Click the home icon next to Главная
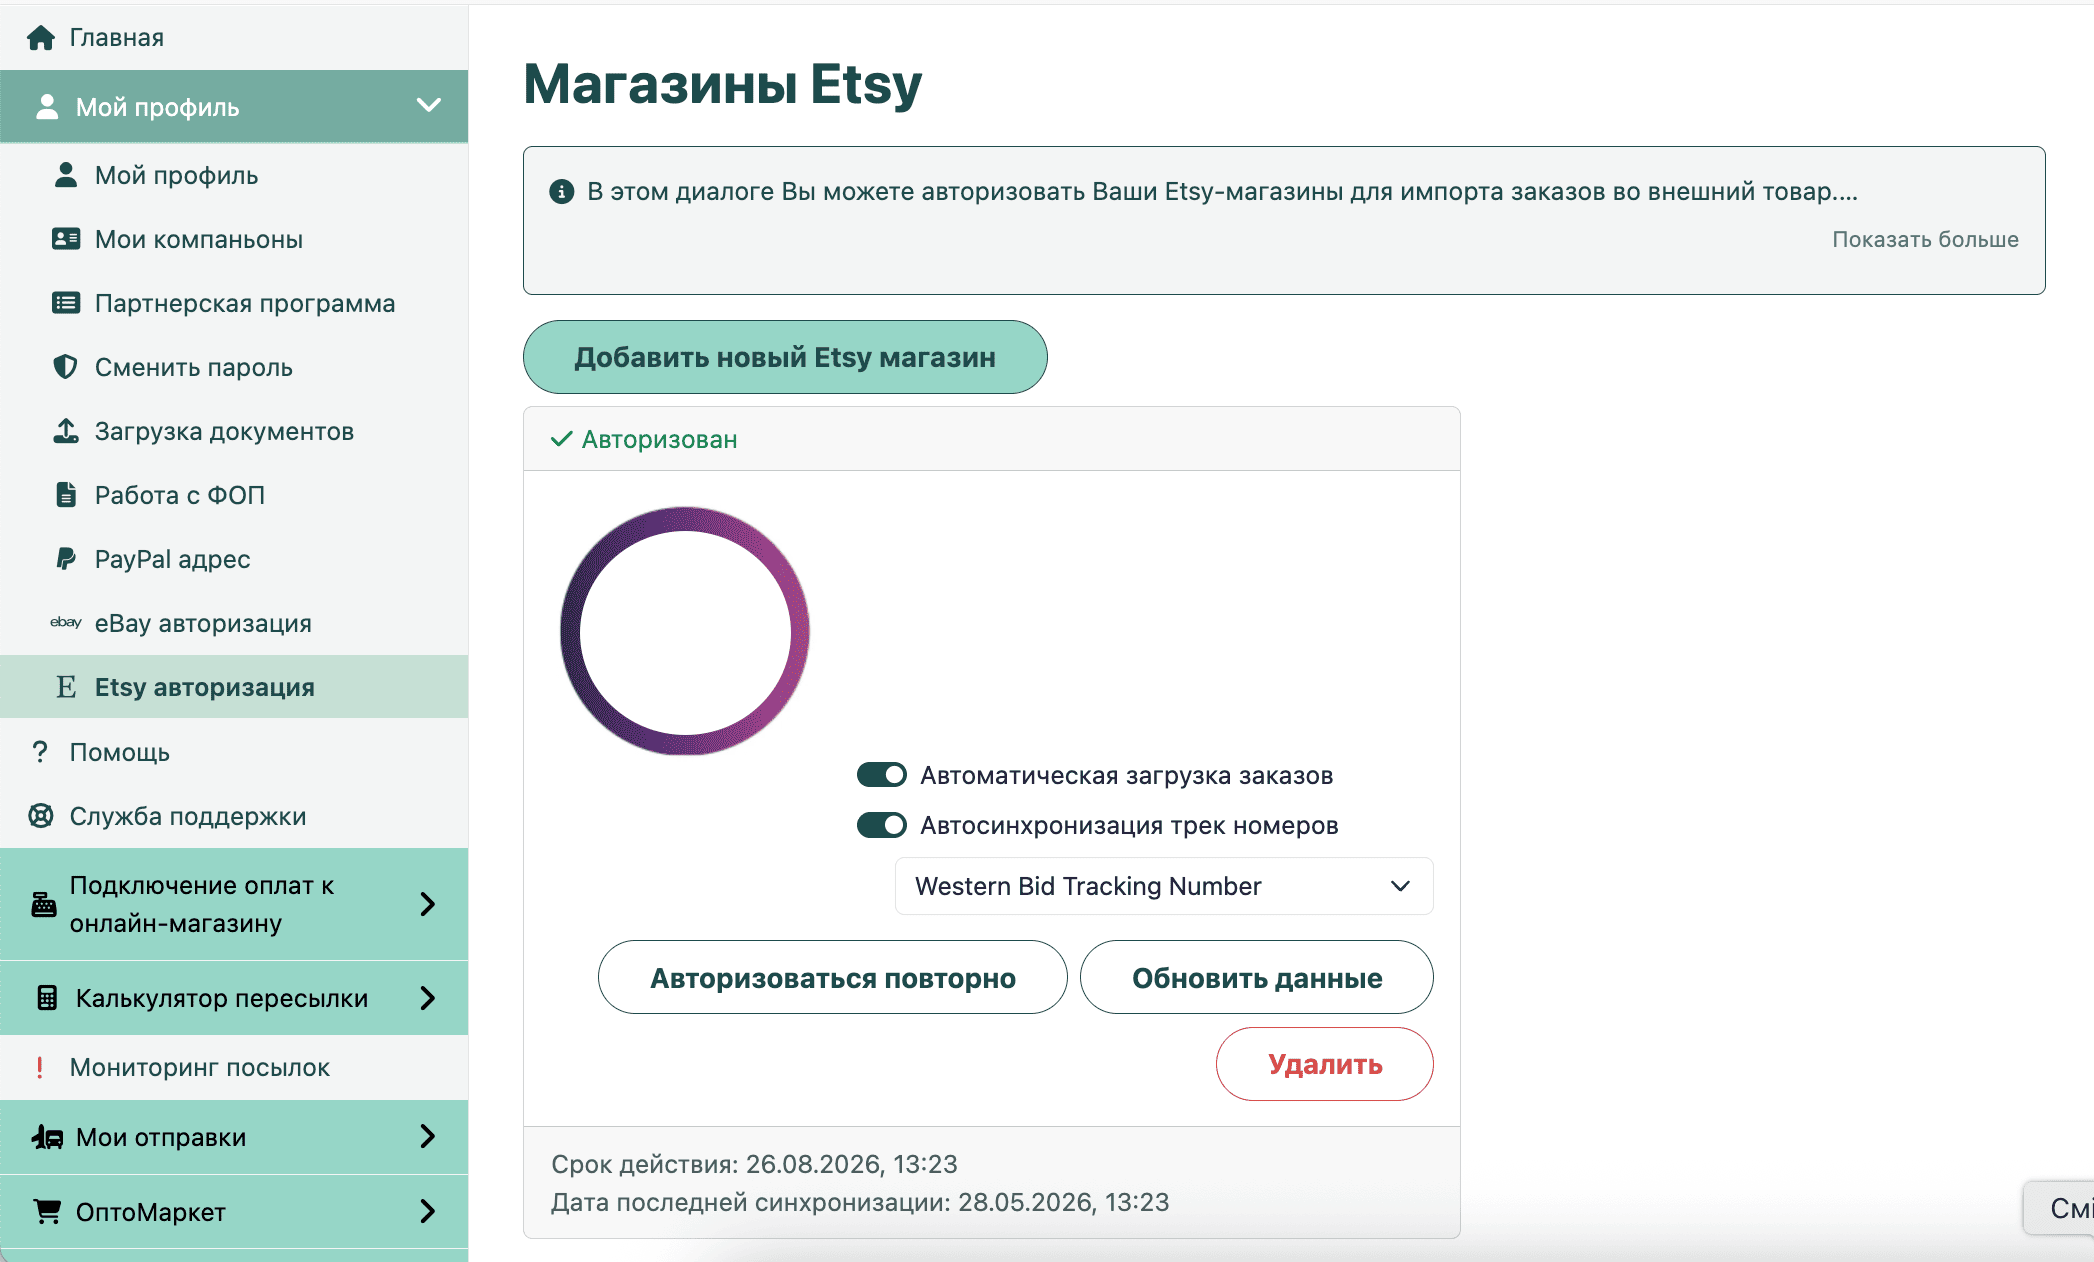The image size is (2094, 1262). tap(41, 38)
